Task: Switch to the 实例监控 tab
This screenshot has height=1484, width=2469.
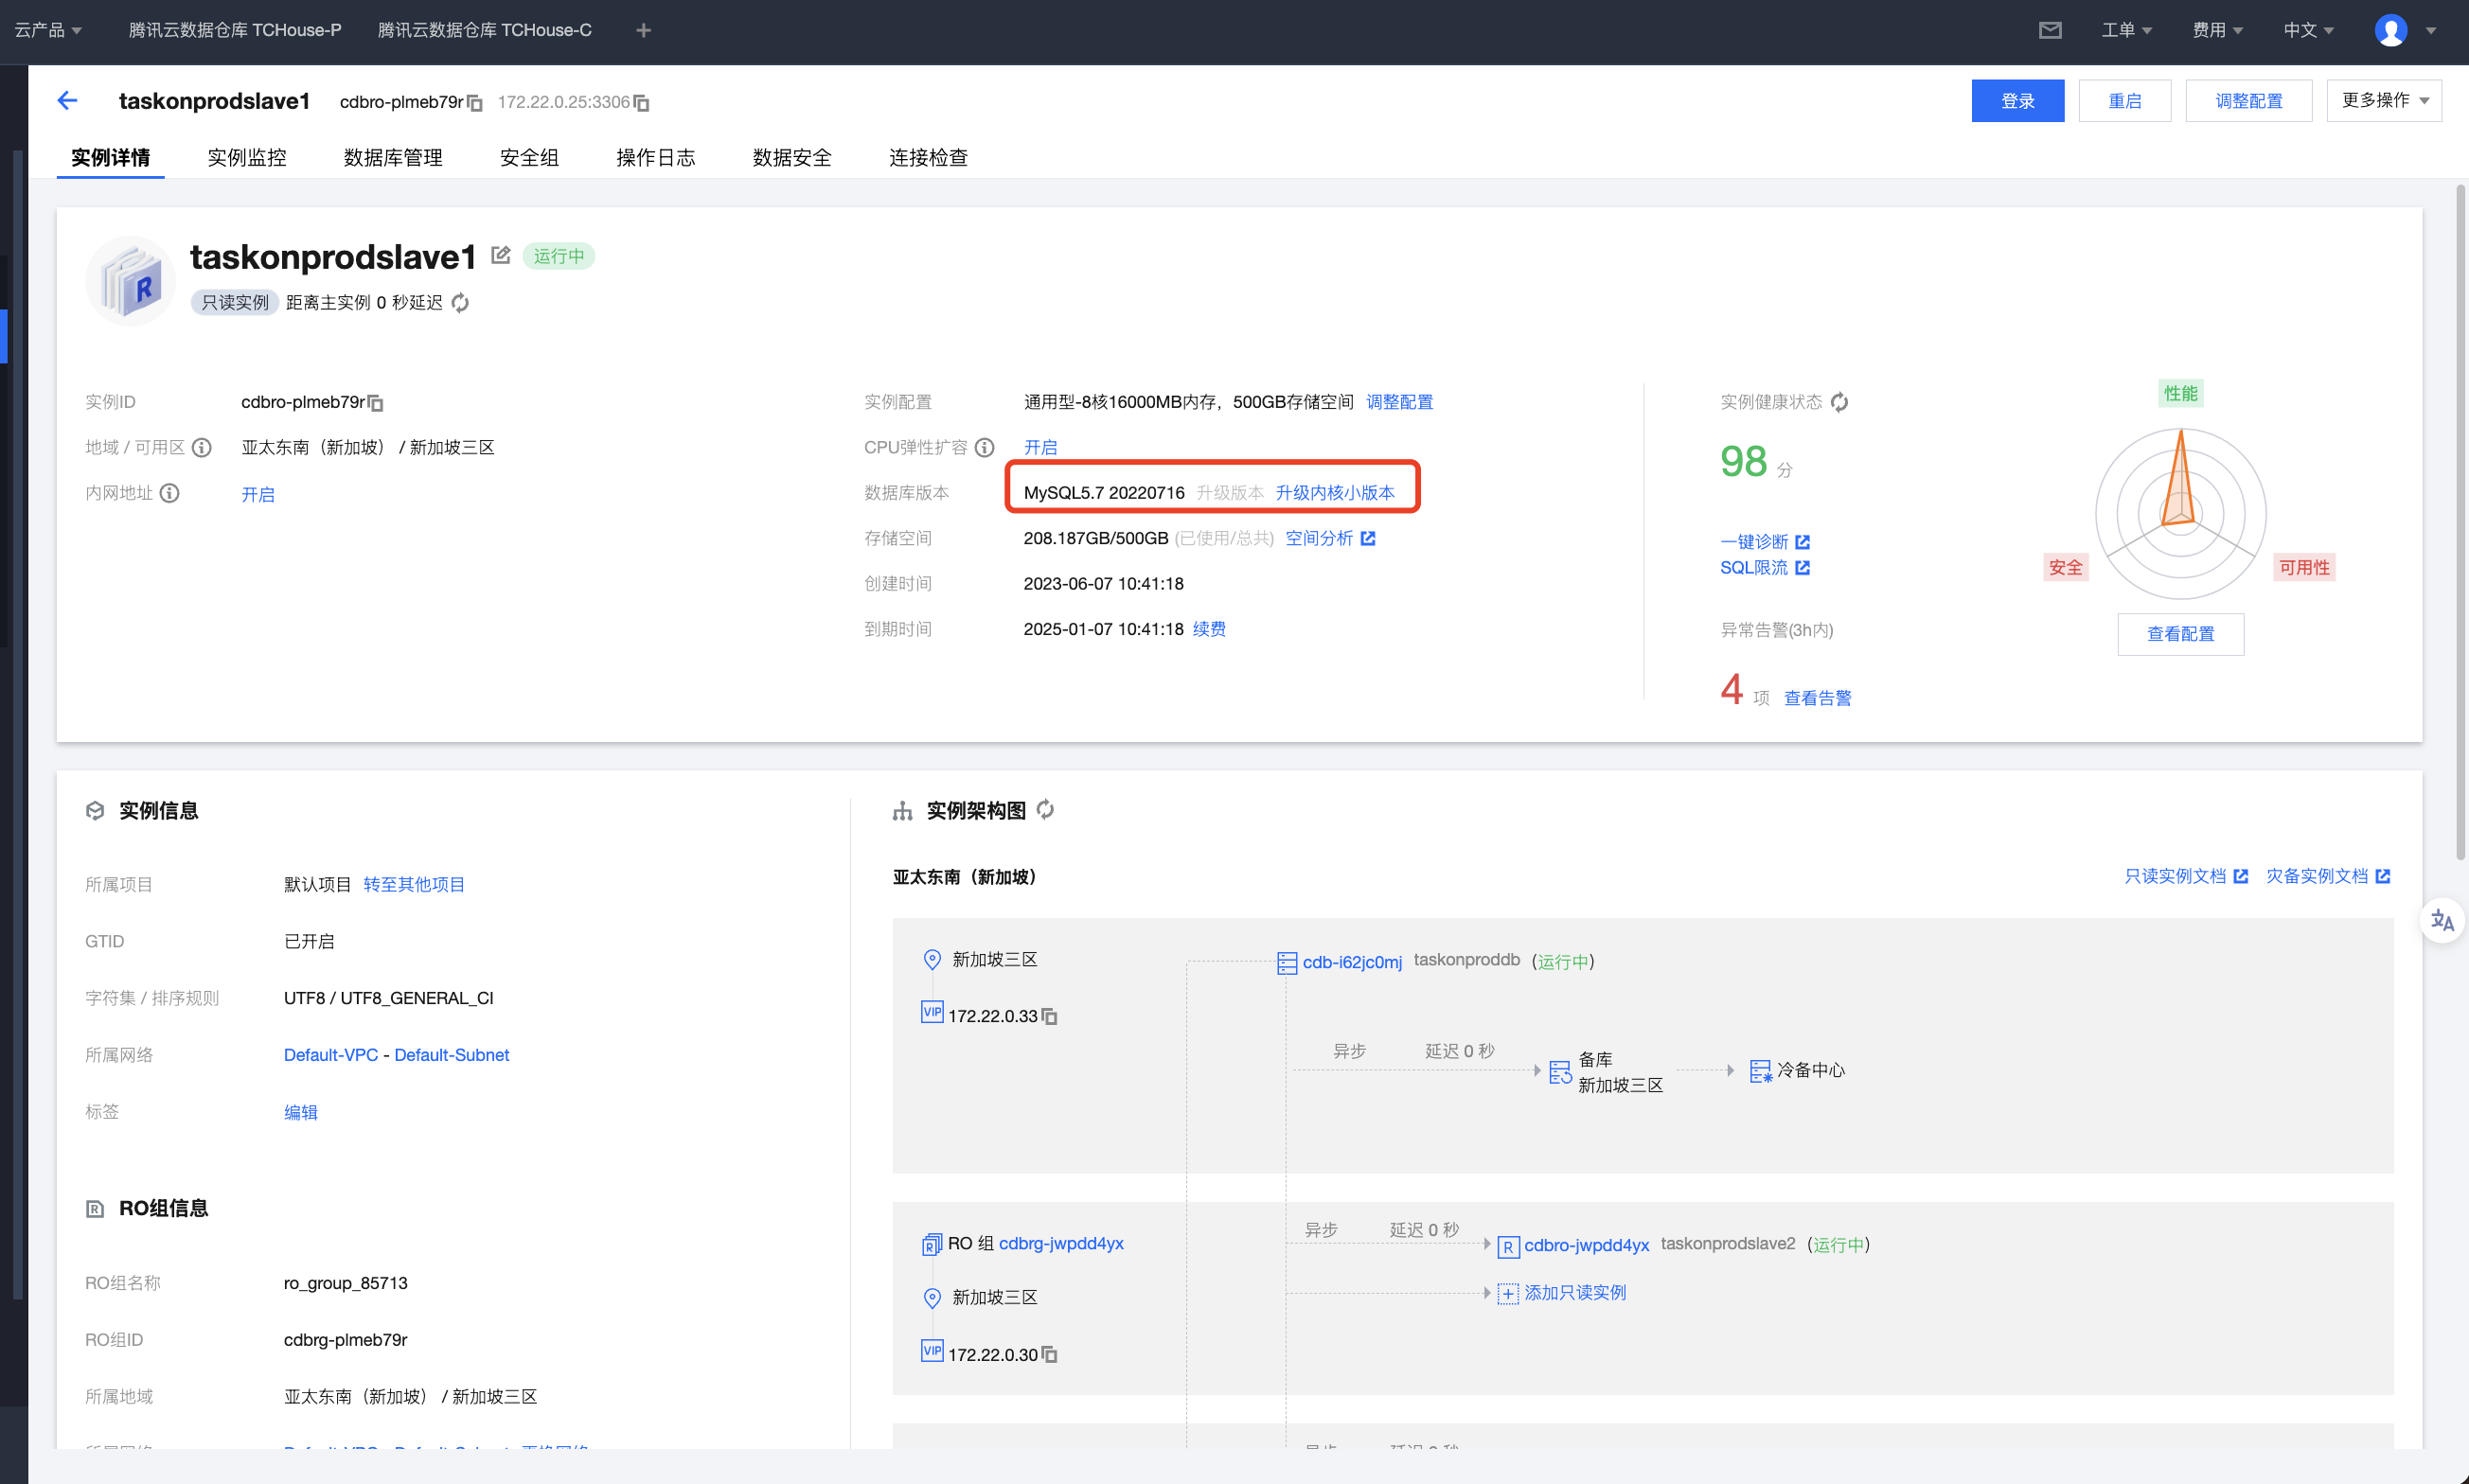Action: pyautogui.click(x=247, y=158)
